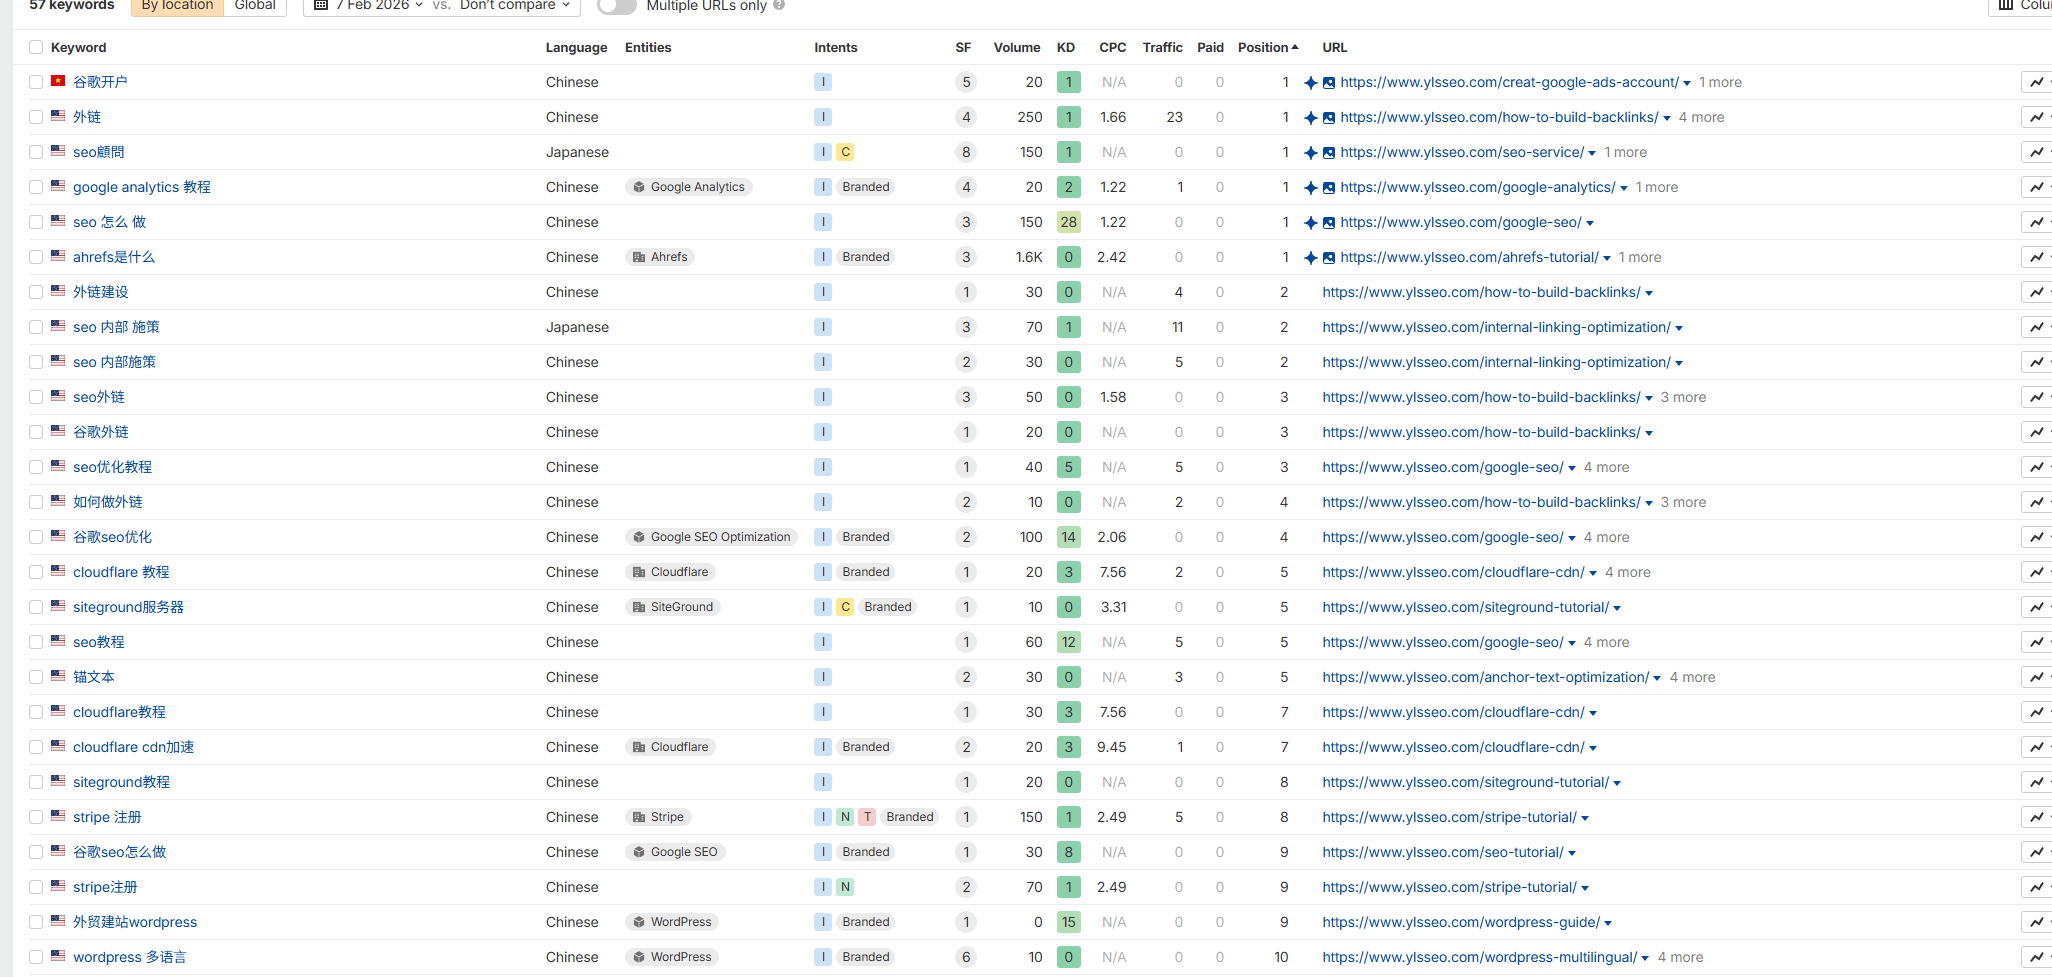Expand URL dropdown for wordpress-guide link
Screen dimensions: 2052x977
pyautogui.click(x=1608, y=923)
